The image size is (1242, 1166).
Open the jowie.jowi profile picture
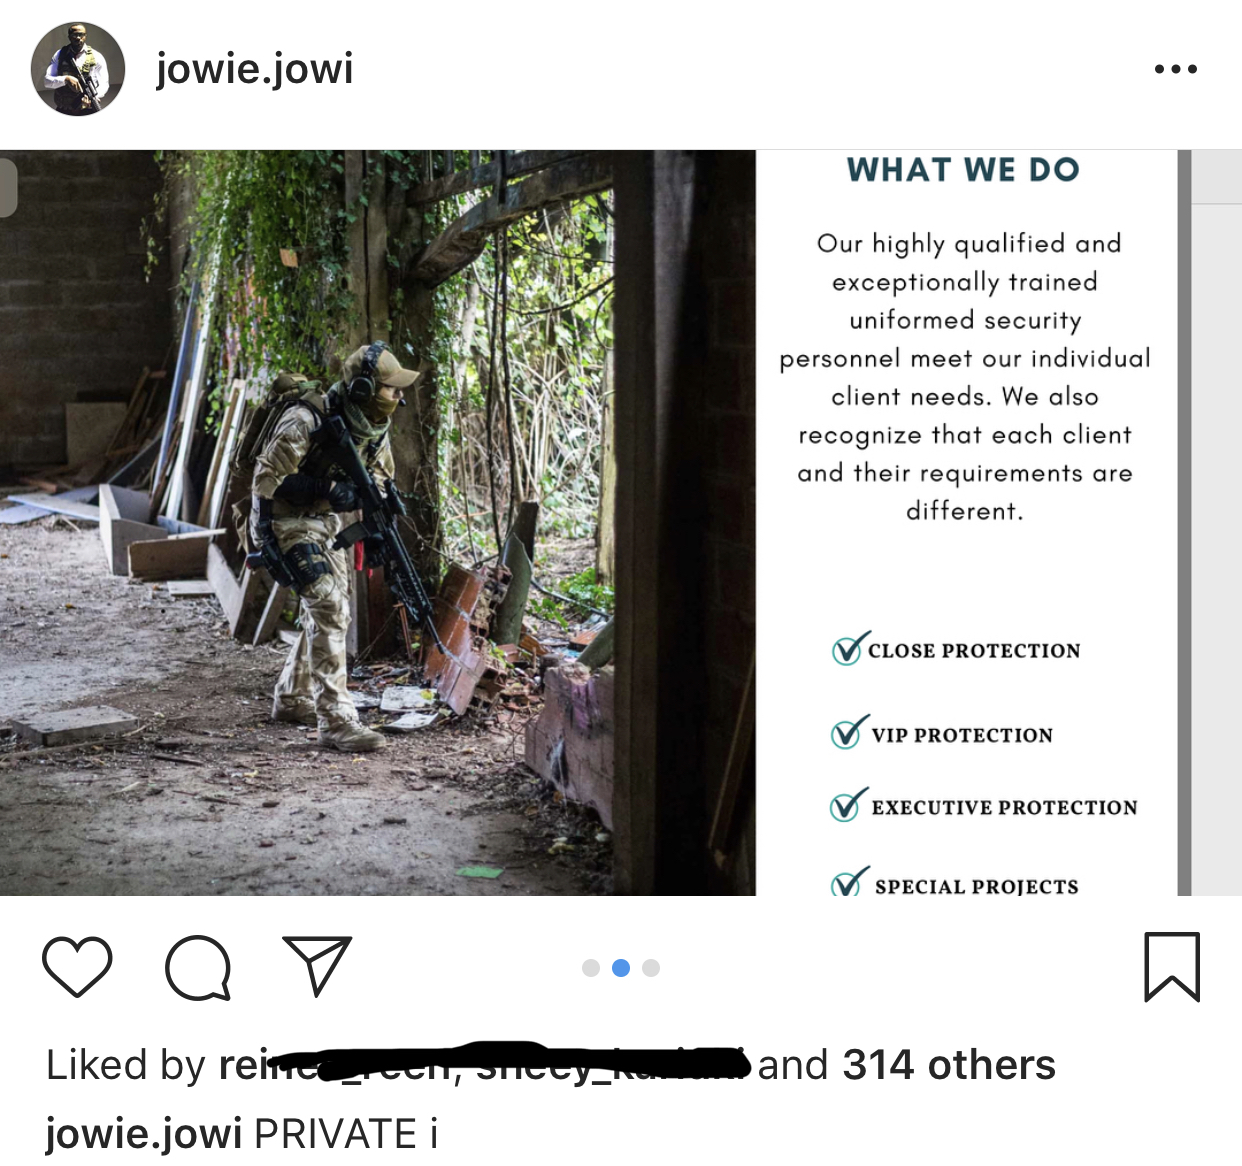coord(78,69)
